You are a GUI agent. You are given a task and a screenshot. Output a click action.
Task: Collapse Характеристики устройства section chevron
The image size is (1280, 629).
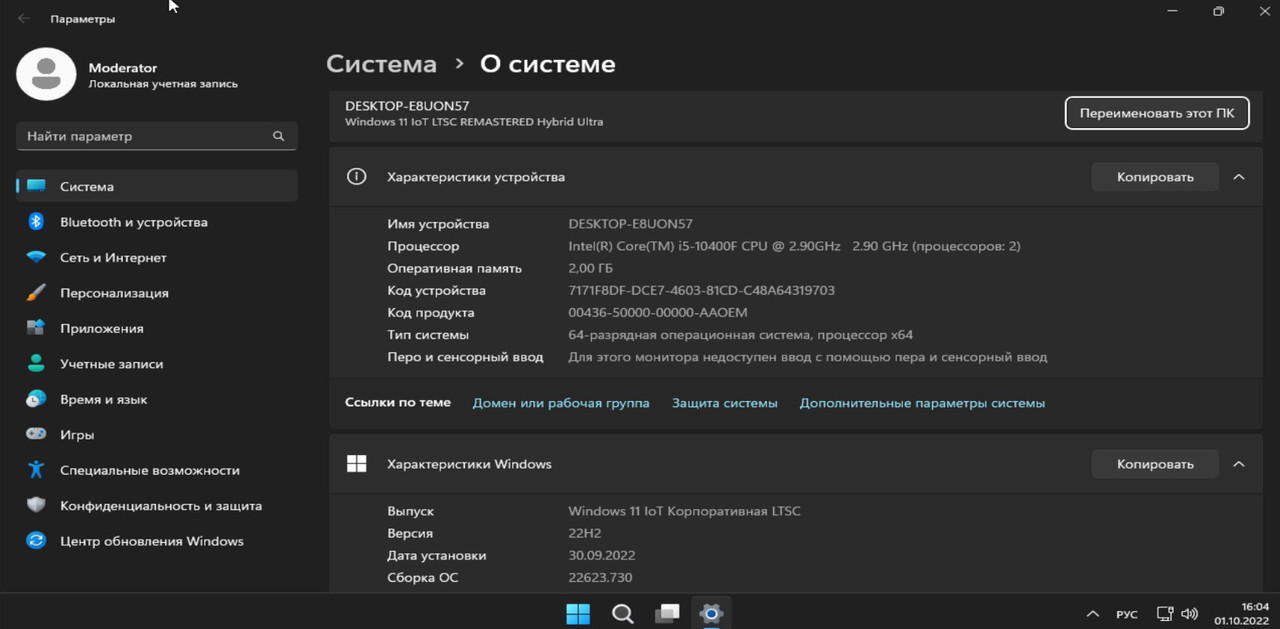tap(1238, 177)
